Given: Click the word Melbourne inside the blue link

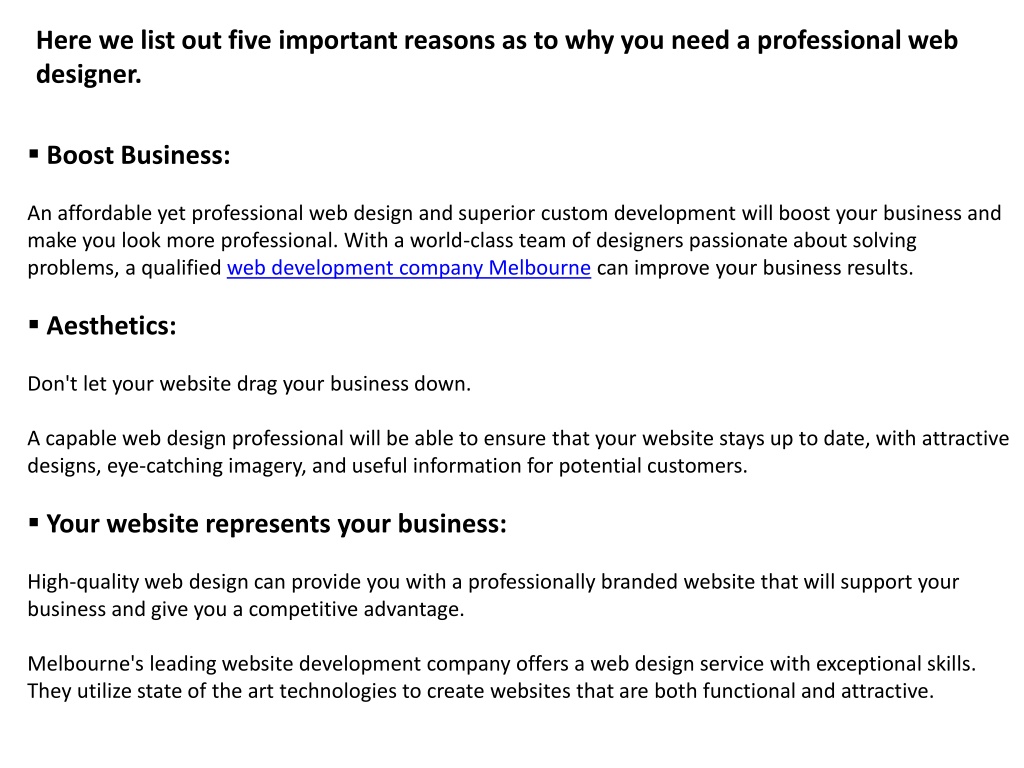Looking at the screenshot, I should point(539,268).
